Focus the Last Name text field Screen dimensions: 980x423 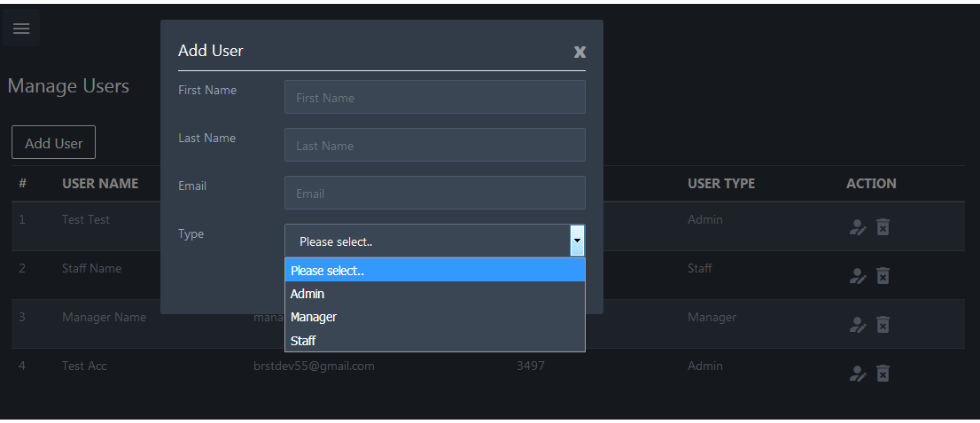434,146
